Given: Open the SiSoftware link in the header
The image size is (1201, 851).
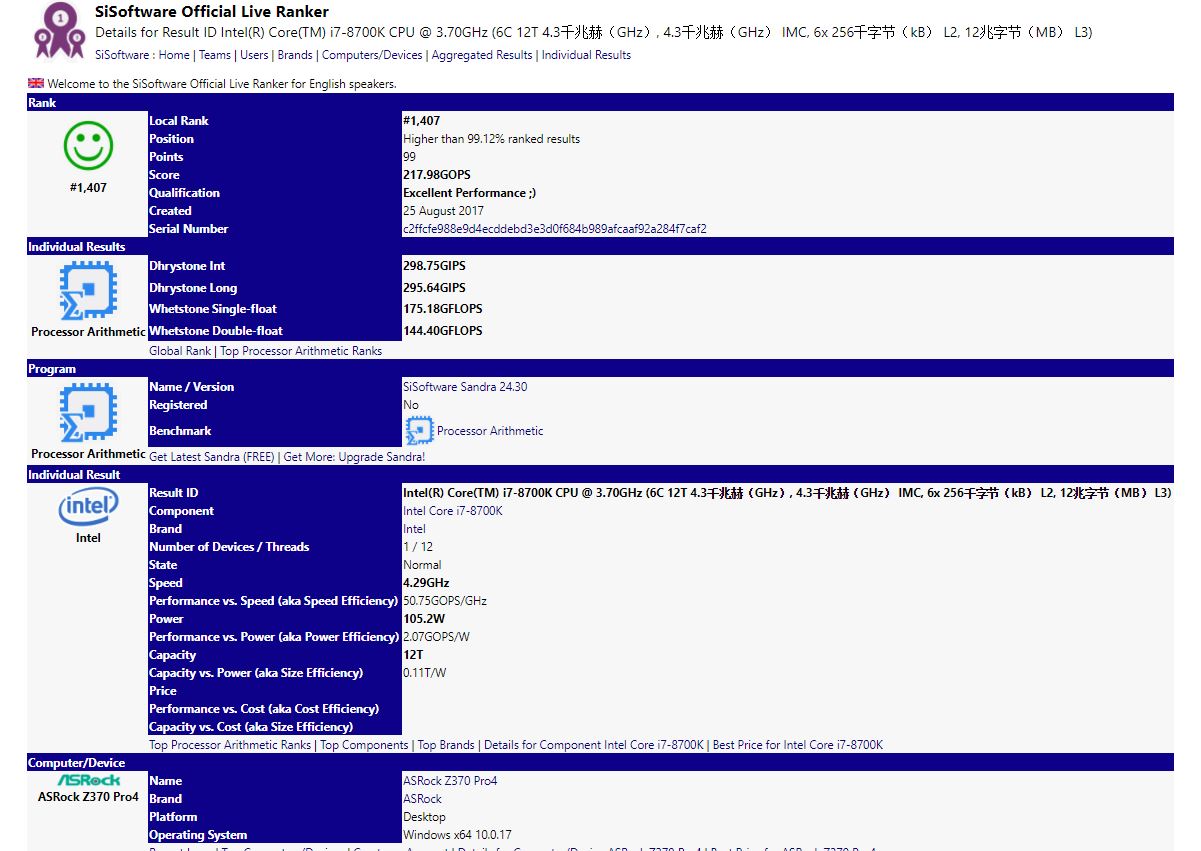Looking at the screenshot, I should 122,55.
